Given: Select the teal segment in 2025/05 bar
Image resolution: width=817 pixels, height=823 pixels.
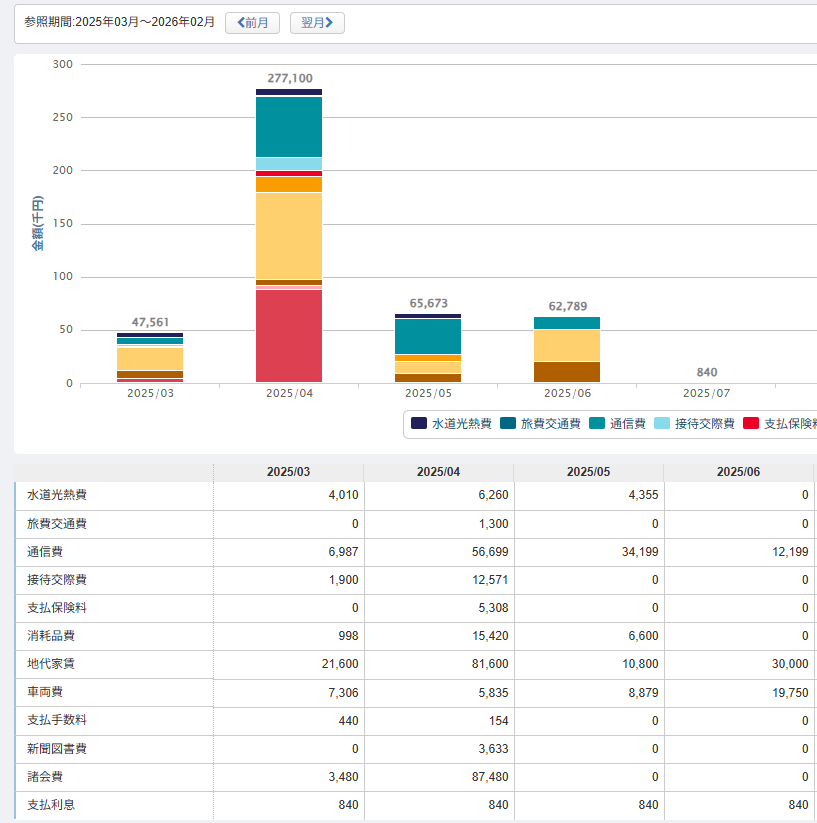Looking at the screenshot, I should point(428,336).
